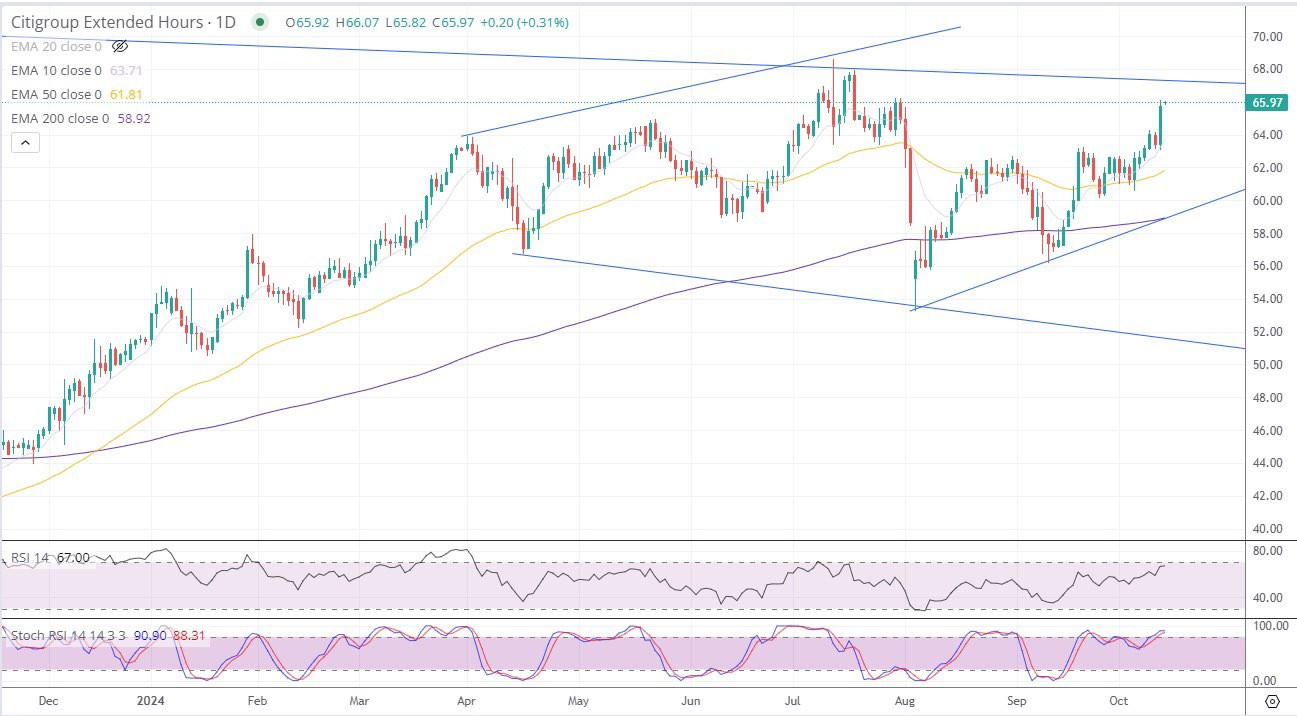Select the Stoch RSI 14 14 3 3 label

click(x=66, y=634)
